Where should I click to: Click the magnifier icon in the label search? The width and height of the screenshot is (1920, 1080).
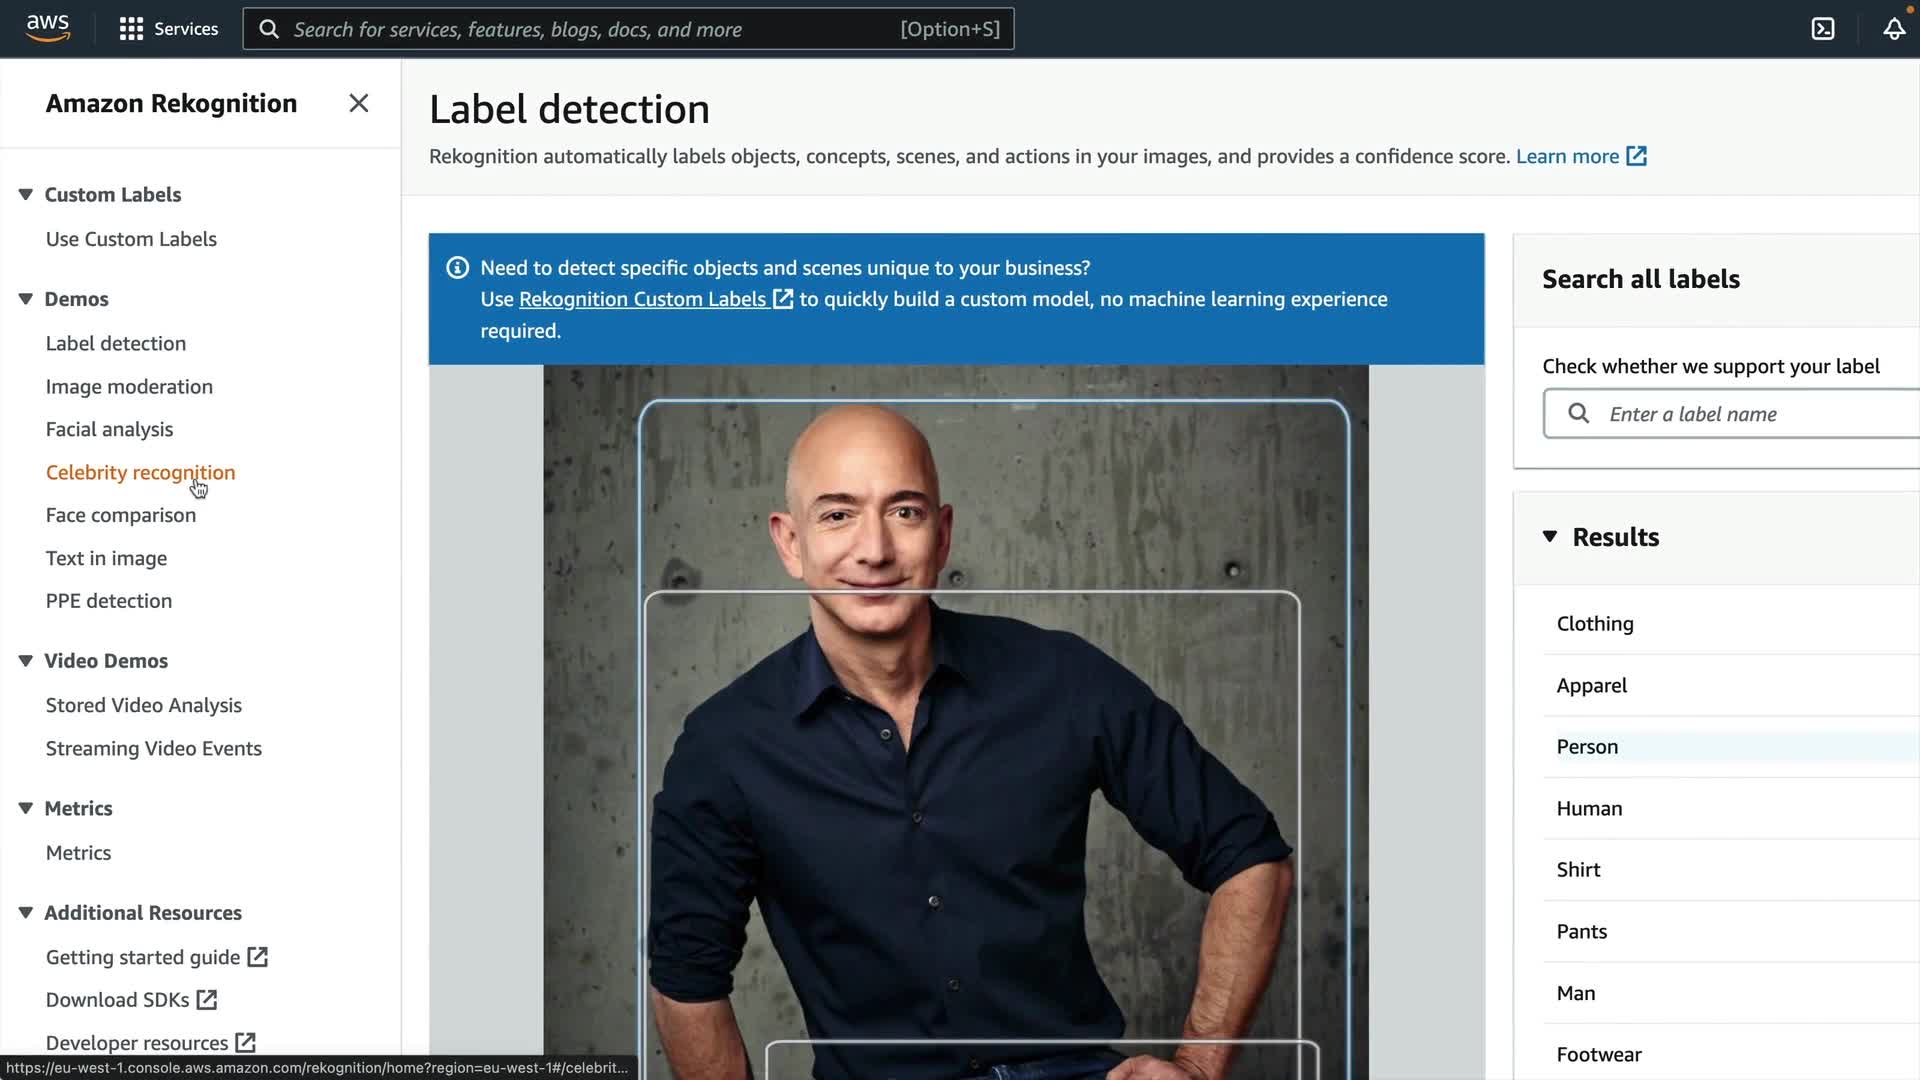(x=1578, y=413)
